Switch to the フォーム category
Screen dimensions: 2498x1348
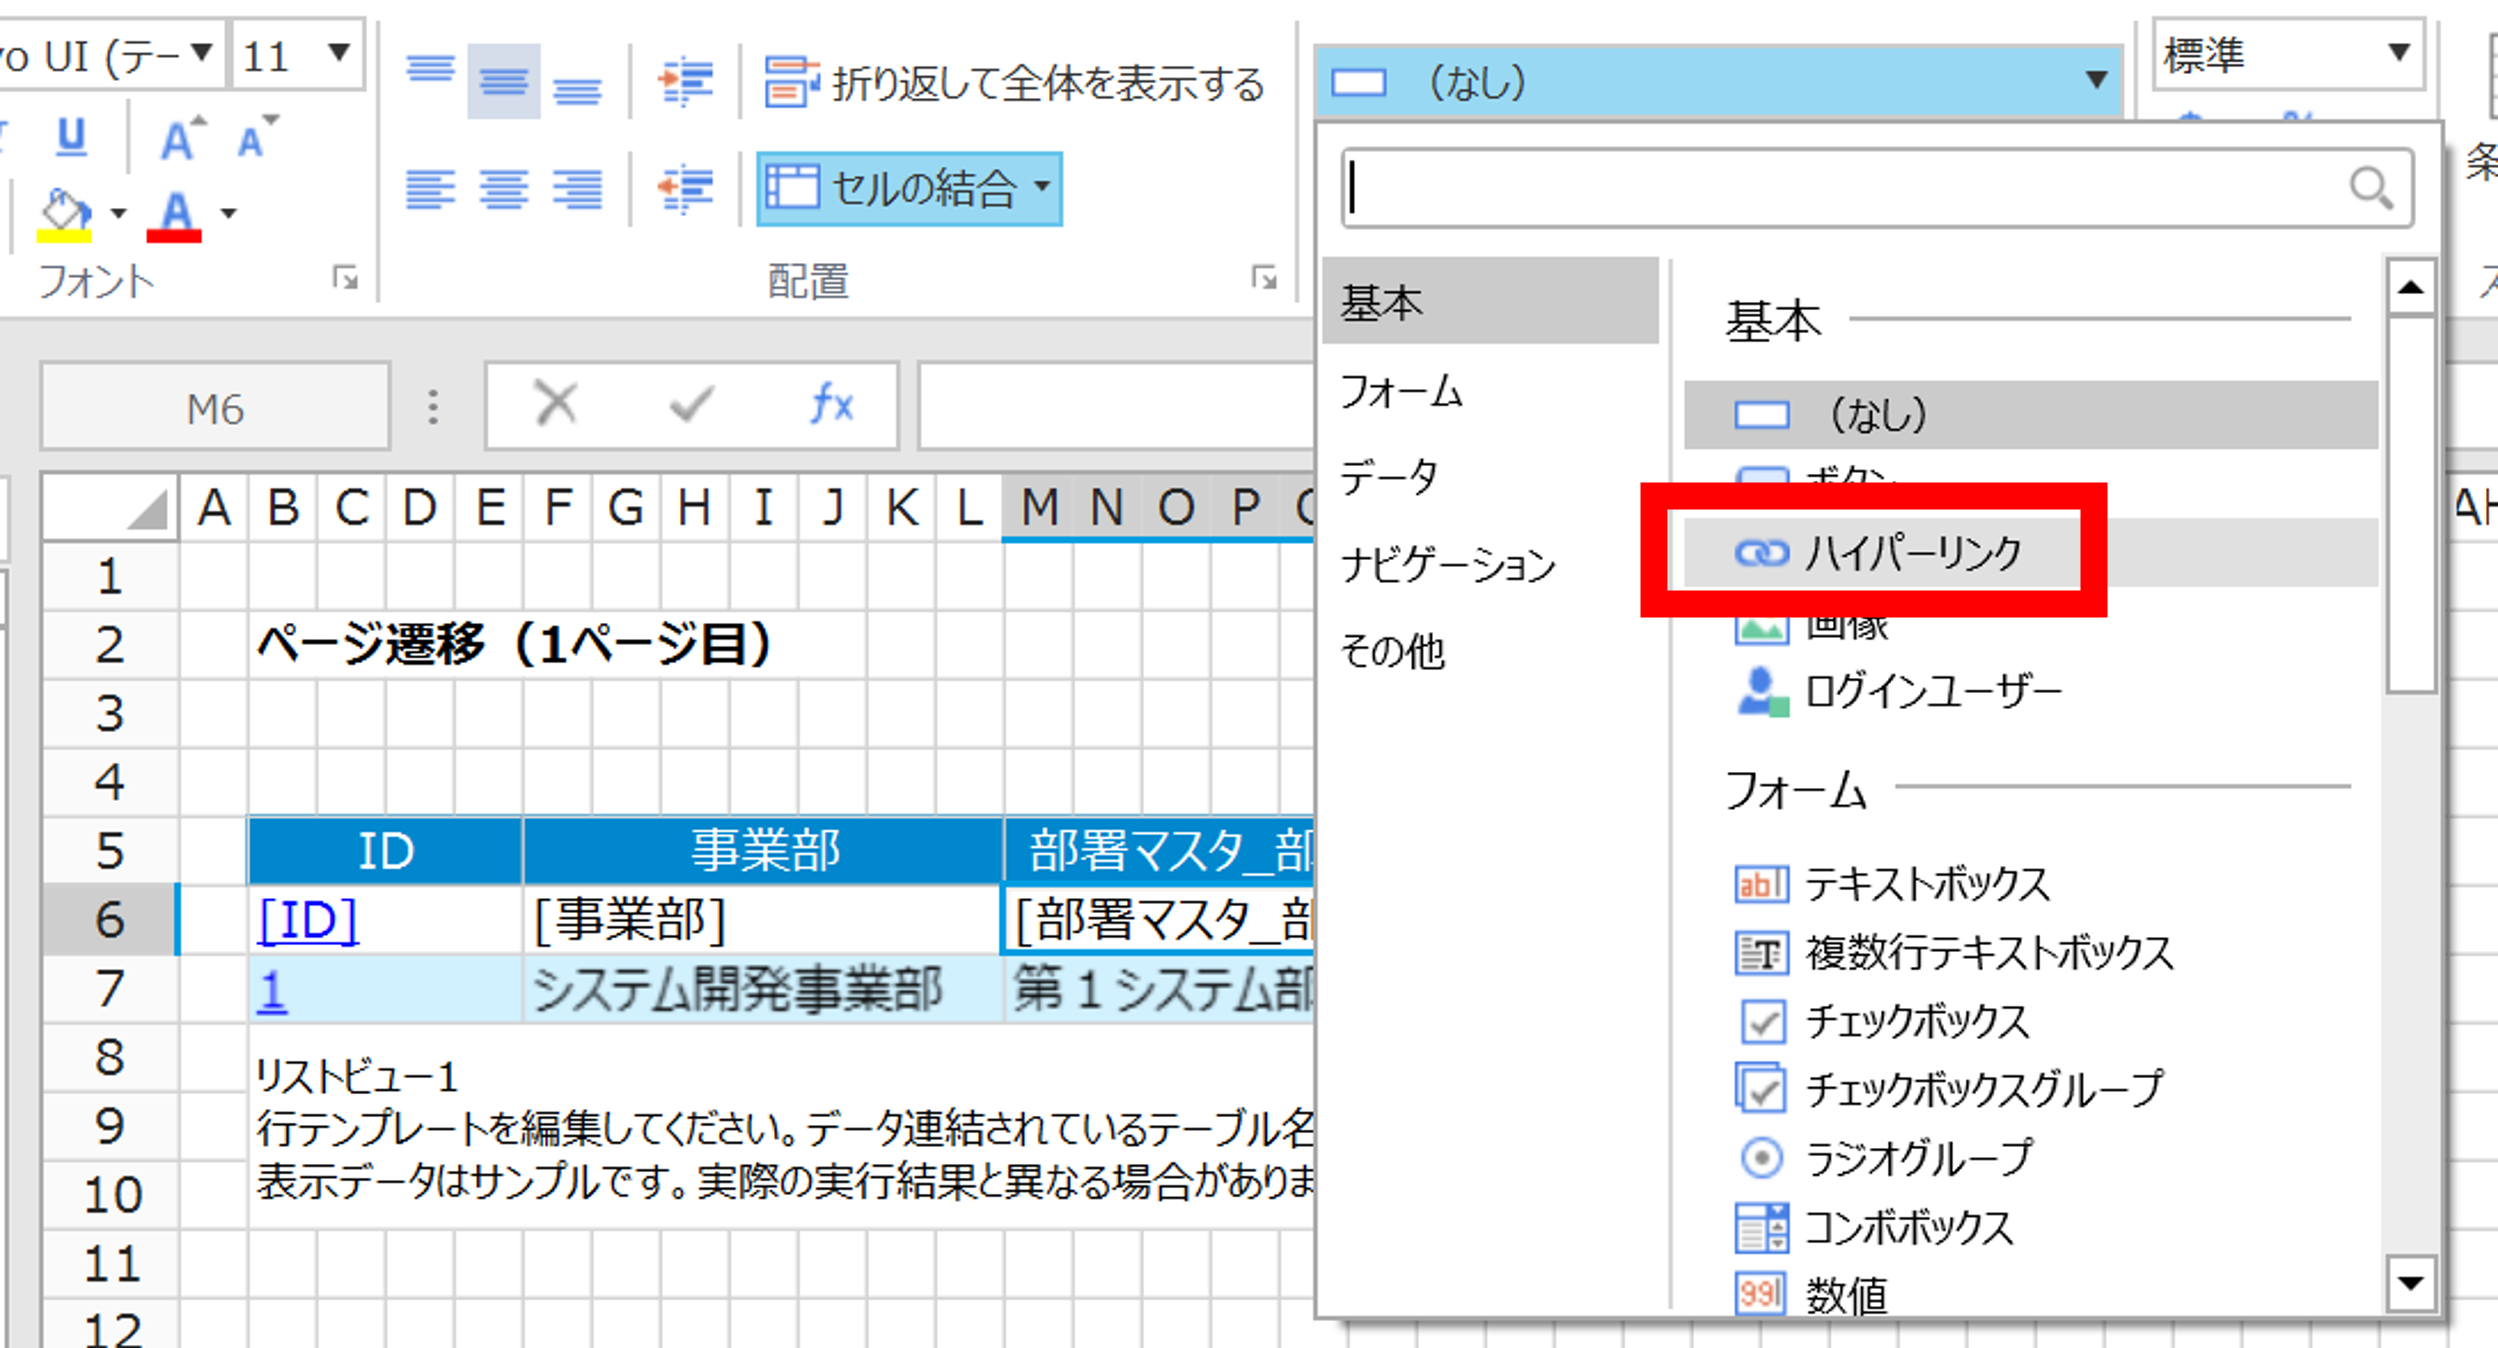tap(1401, 391)
